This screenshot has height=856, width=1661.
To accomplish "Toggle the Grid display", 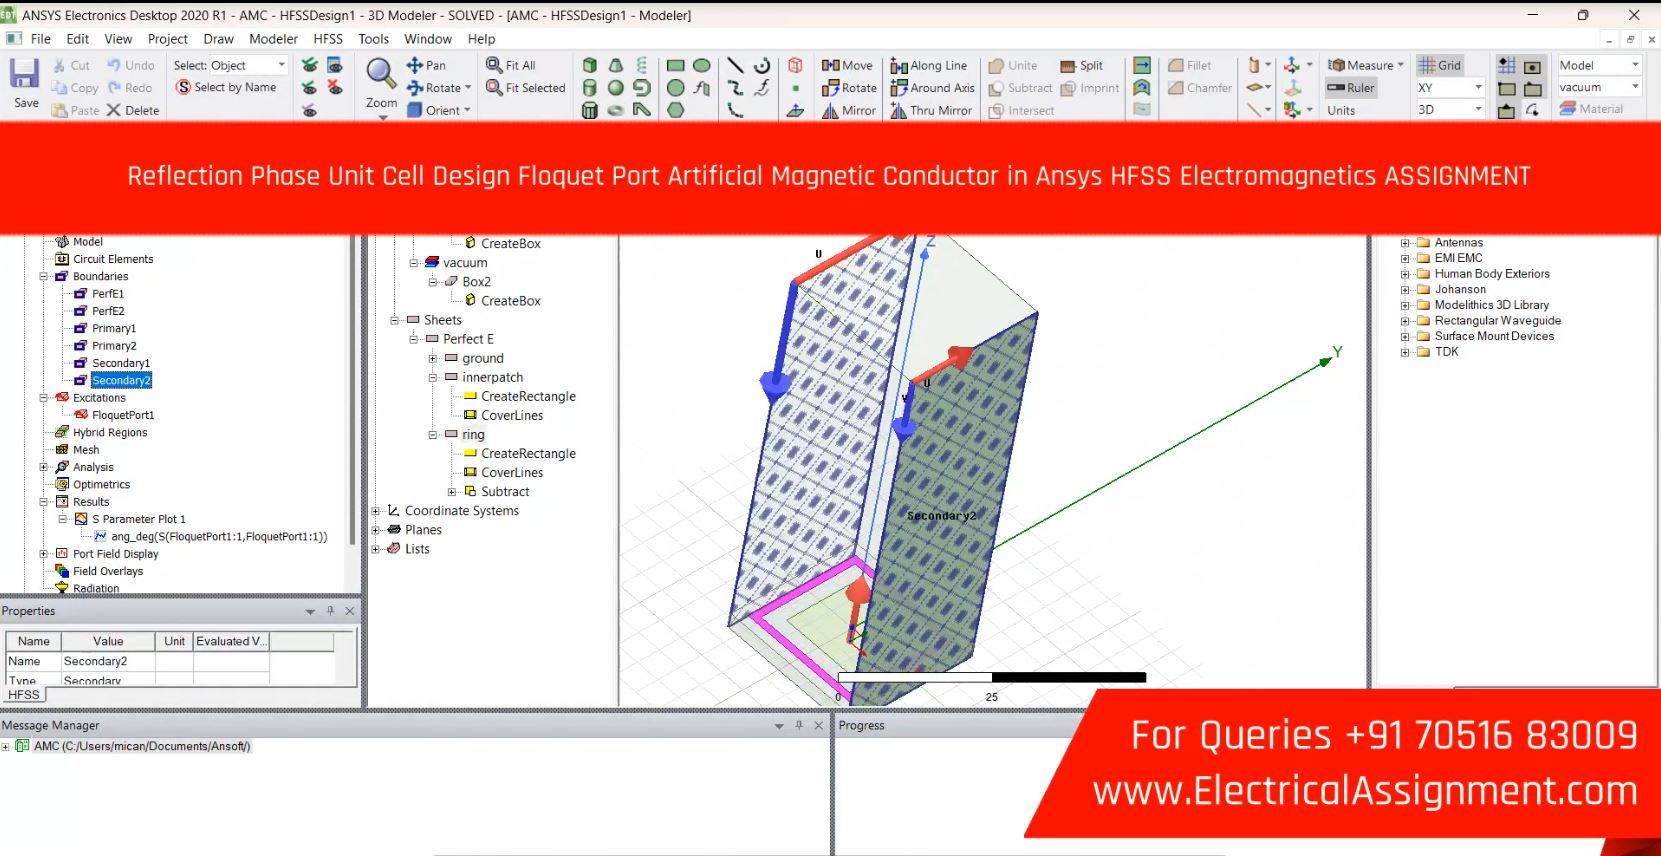I will pos(1439,65).
